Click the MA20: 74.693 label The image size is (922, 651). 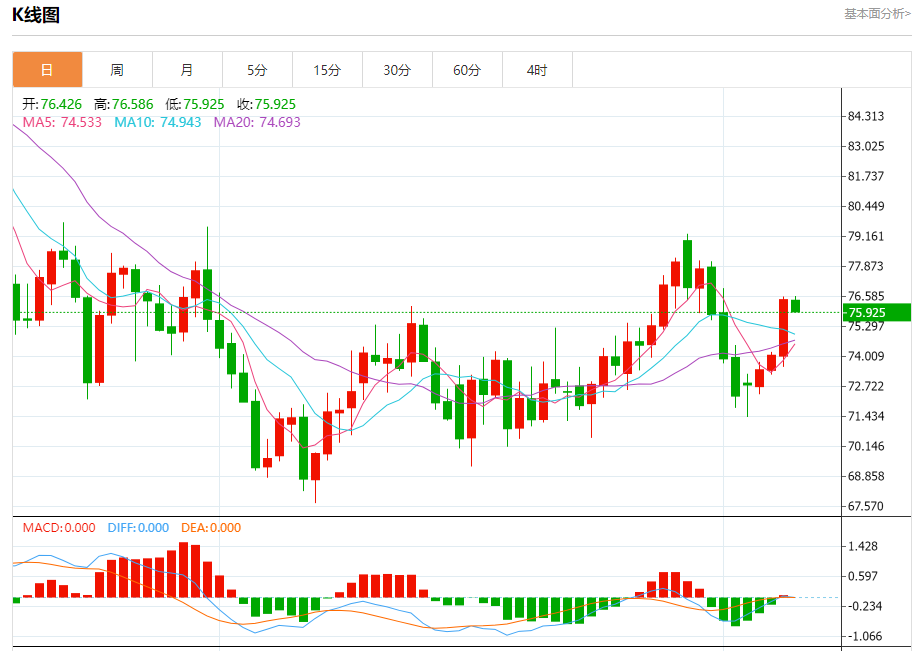point(257,122)
